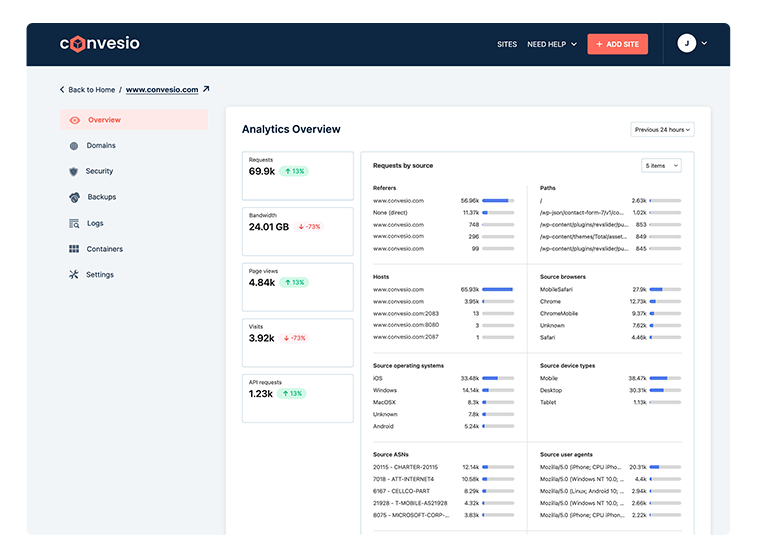Click the Requests by source heading
Viewport: 758px width, 554px height.
tap(403, 166)
